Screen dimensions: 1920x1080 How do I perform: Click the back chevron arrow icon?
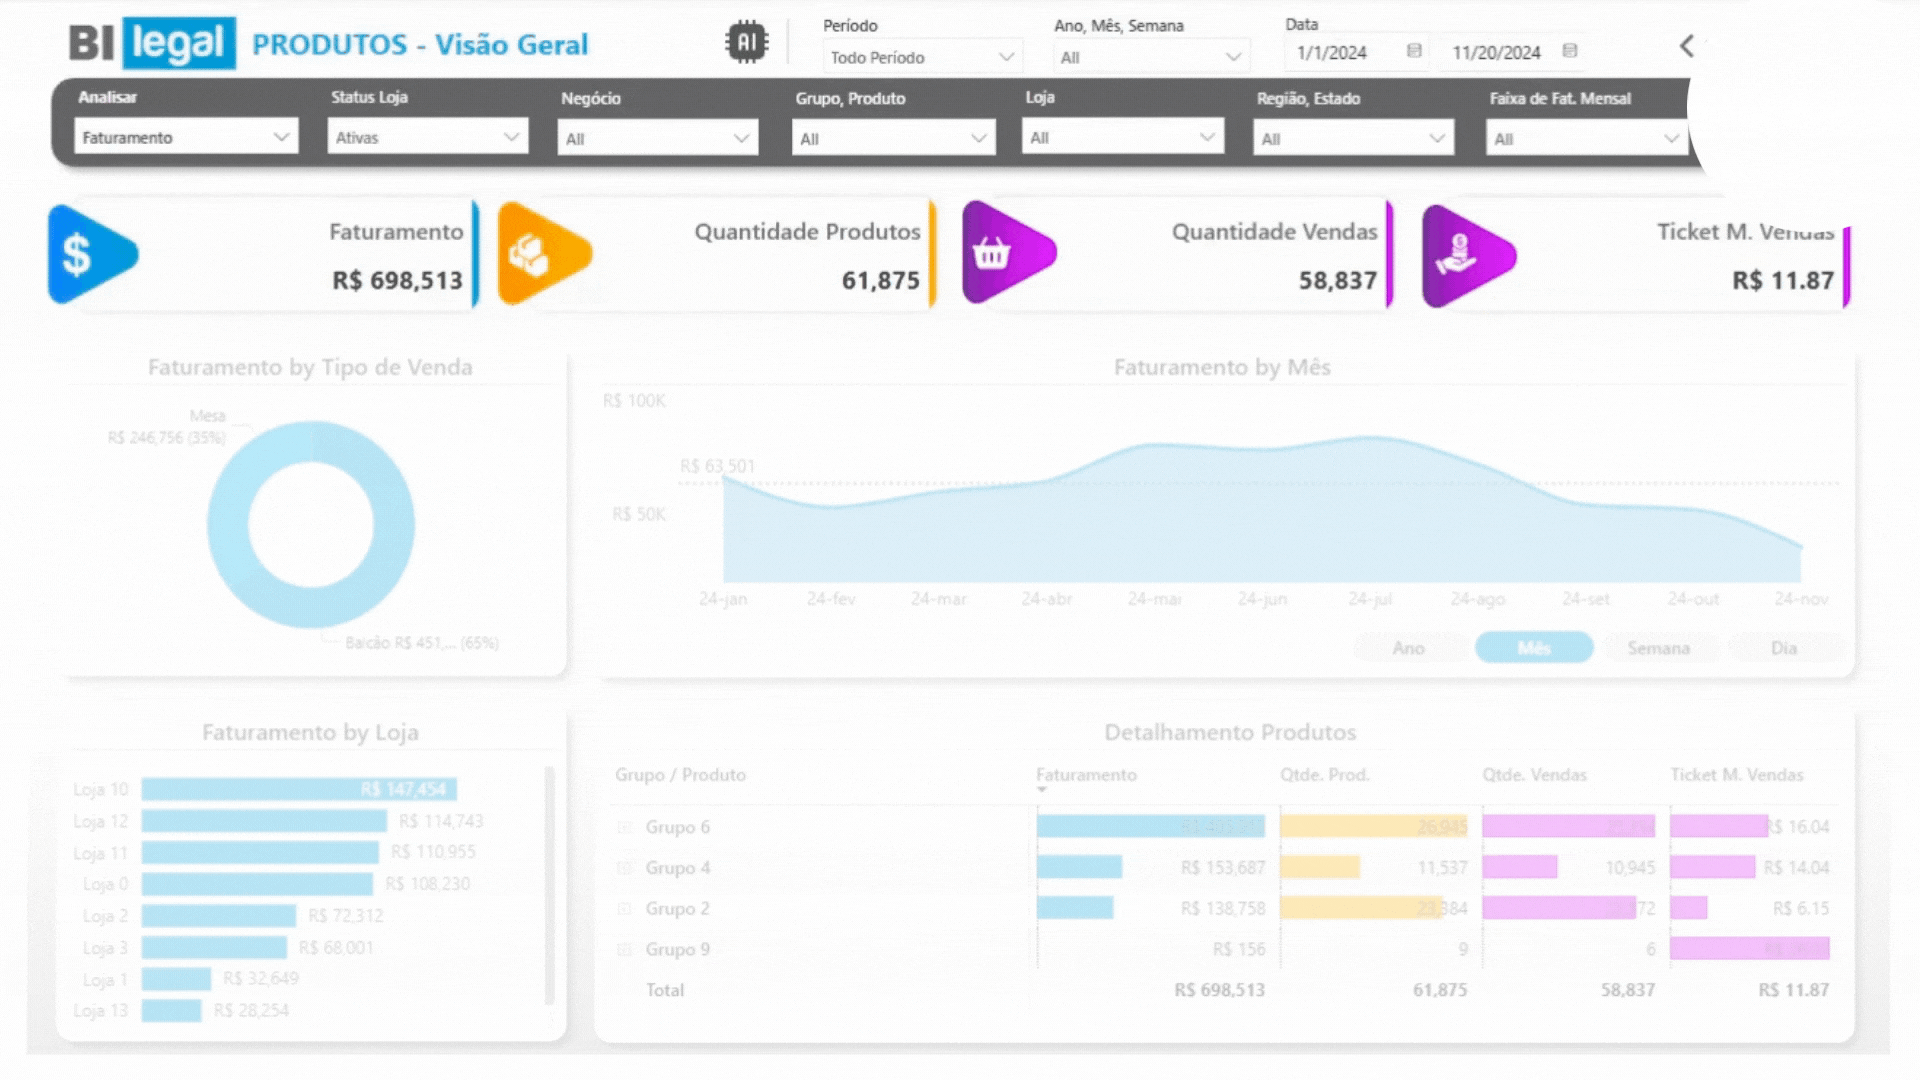pos(1687,46)
